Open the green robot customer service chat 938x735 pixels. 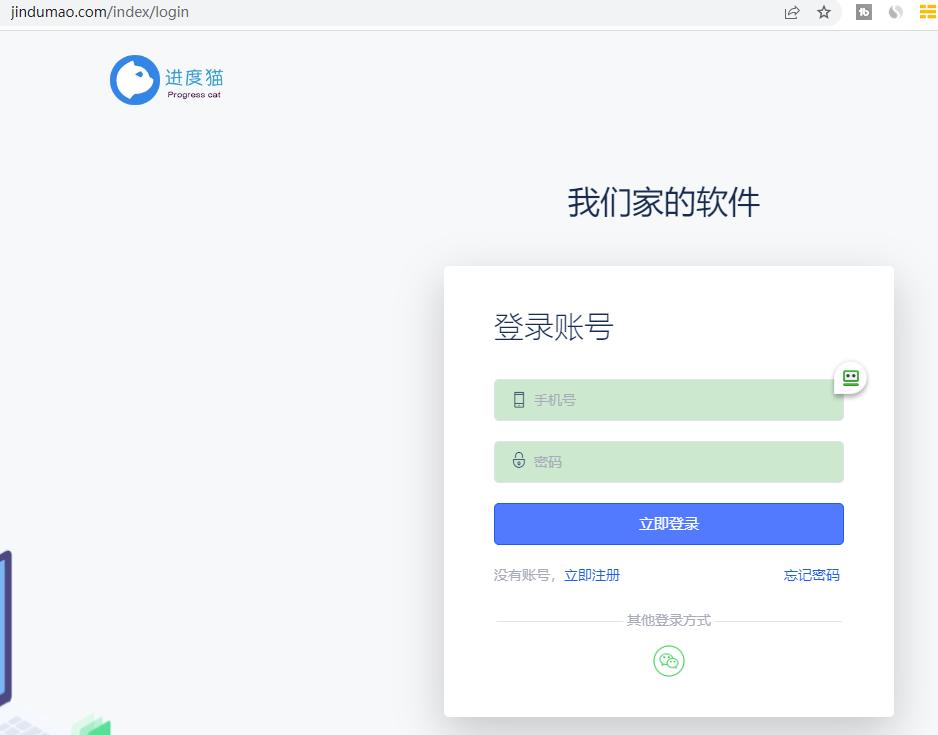849,378
